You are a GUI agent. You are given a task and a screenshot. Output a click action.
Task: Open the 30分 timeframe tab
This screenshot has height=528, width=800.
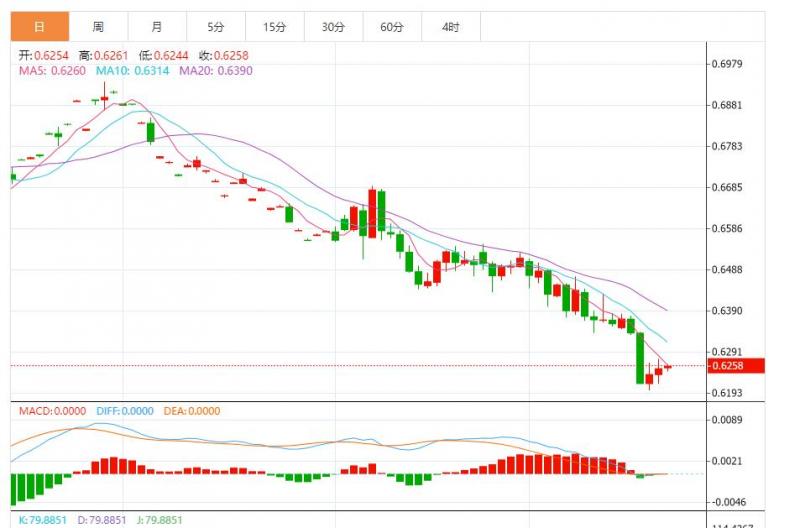[333, 27]
